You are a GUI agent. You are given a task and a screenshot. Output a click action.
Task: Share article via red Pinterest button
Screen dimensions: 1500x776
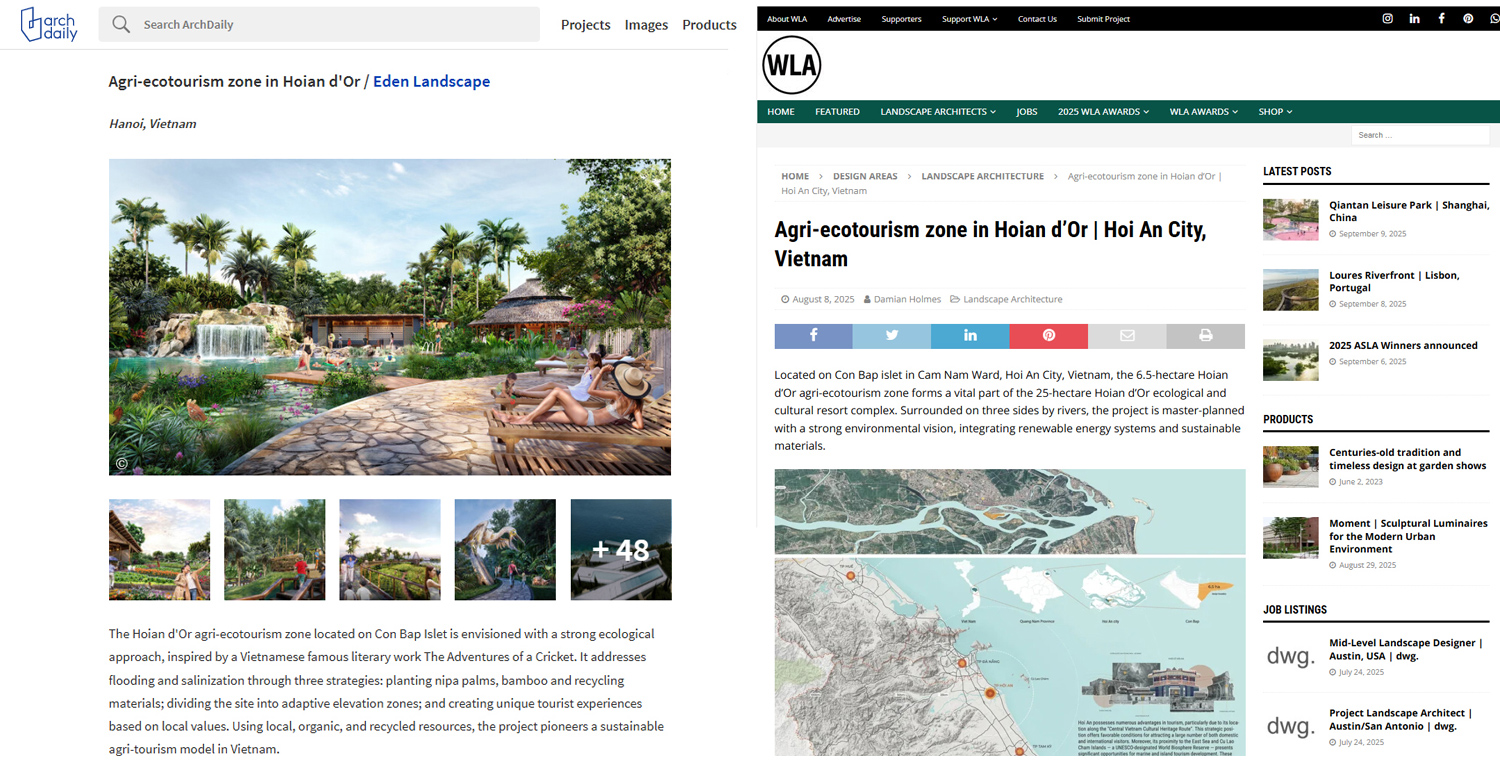click(1049, 336)
